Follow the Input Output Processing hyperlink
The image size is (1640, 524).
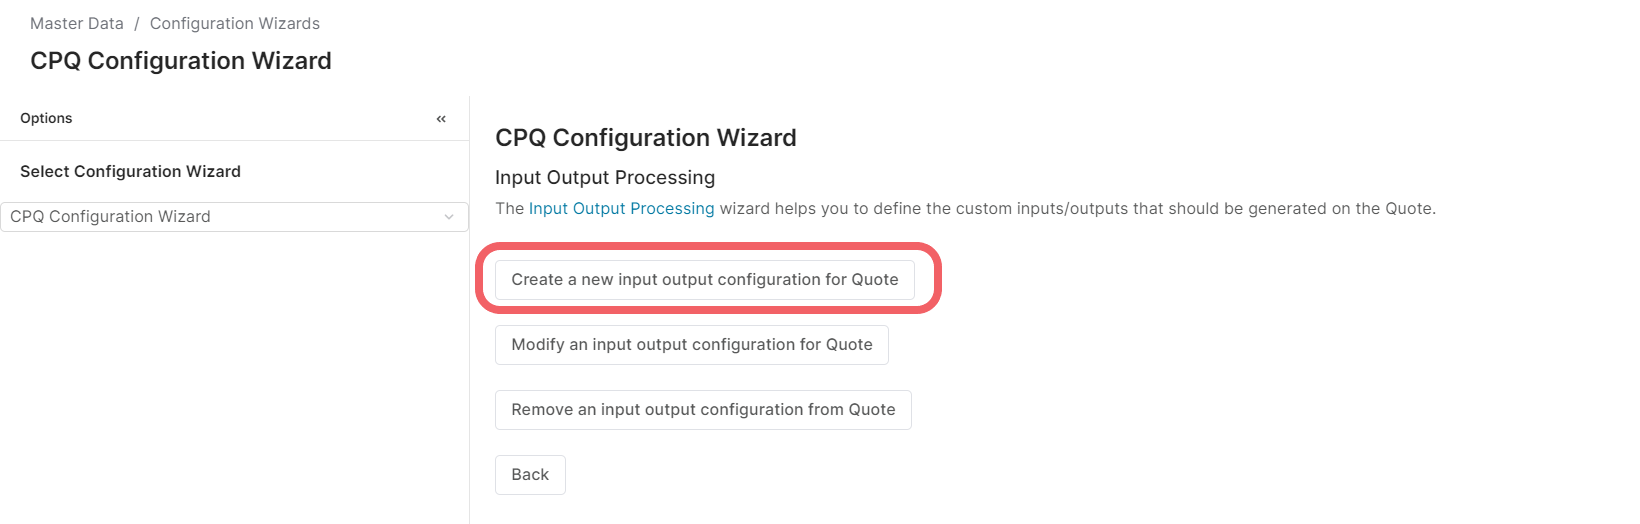(621, 208)
